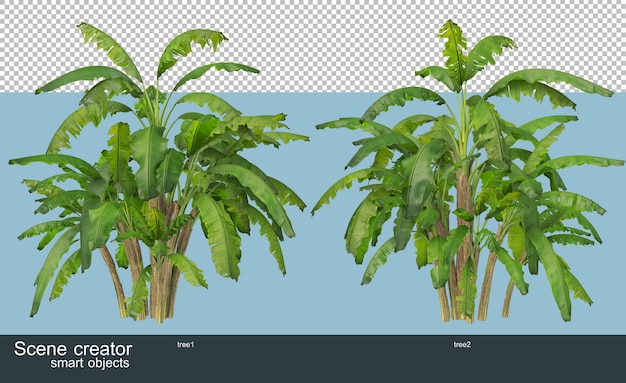This screenshot has height=383, width=626.
Task: Select the tree1 banana plant image
Action: (x=160, y=172)
